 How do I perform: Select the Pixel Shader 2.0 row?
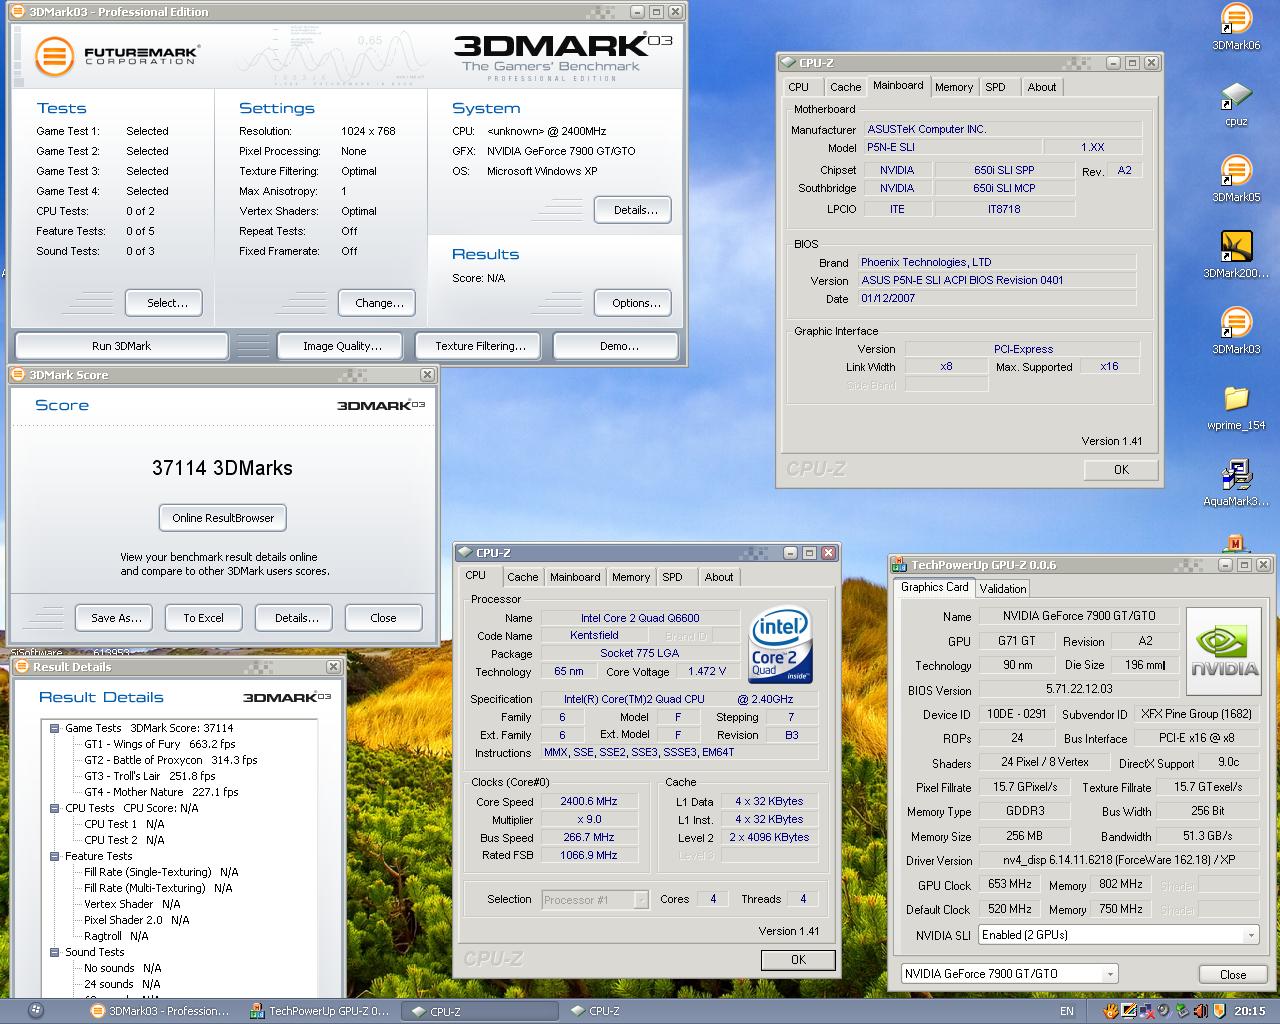(136, 920)
